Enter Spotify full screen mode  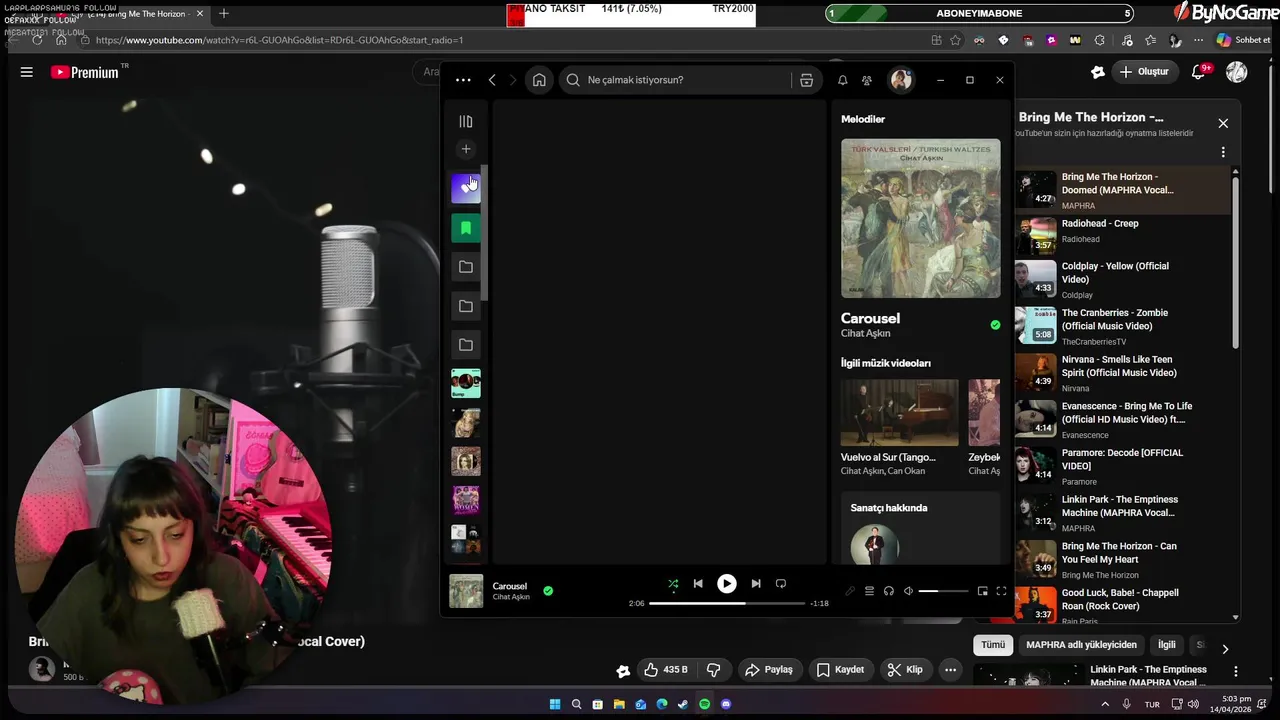pos(1001,591)
